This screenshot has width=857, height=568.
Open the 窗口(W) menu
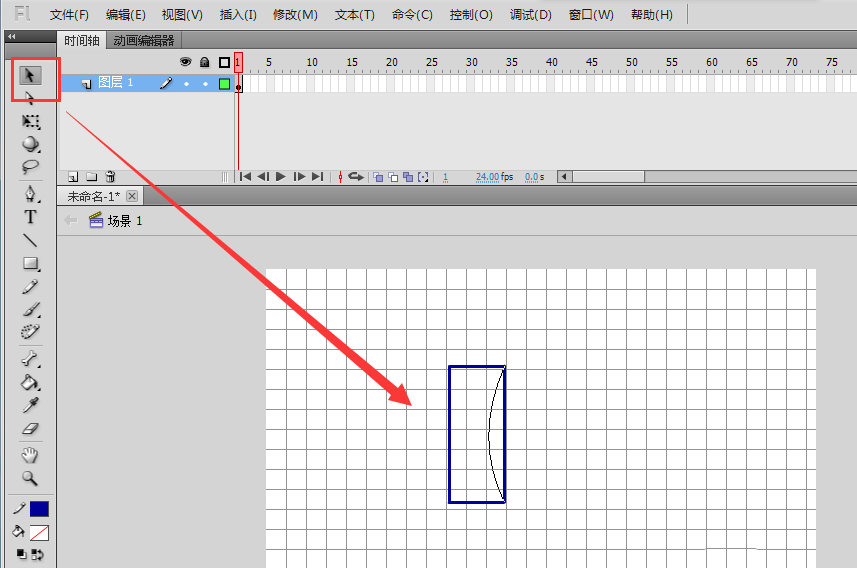tap(591, 15)
